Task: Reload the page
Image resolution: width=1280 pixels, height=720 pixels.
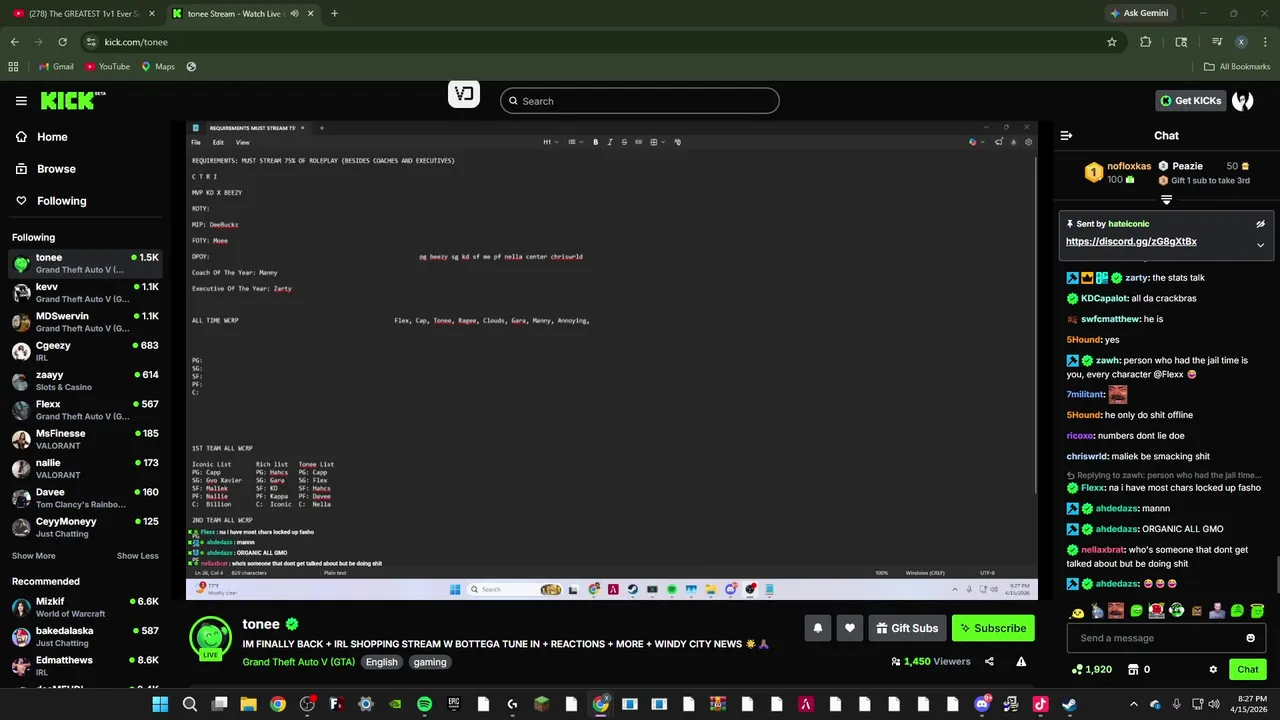Action: pos(62,42)
